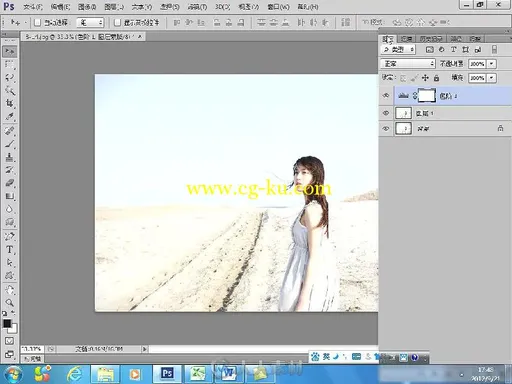Select the Move tool in the toolbox

[10, 51]
